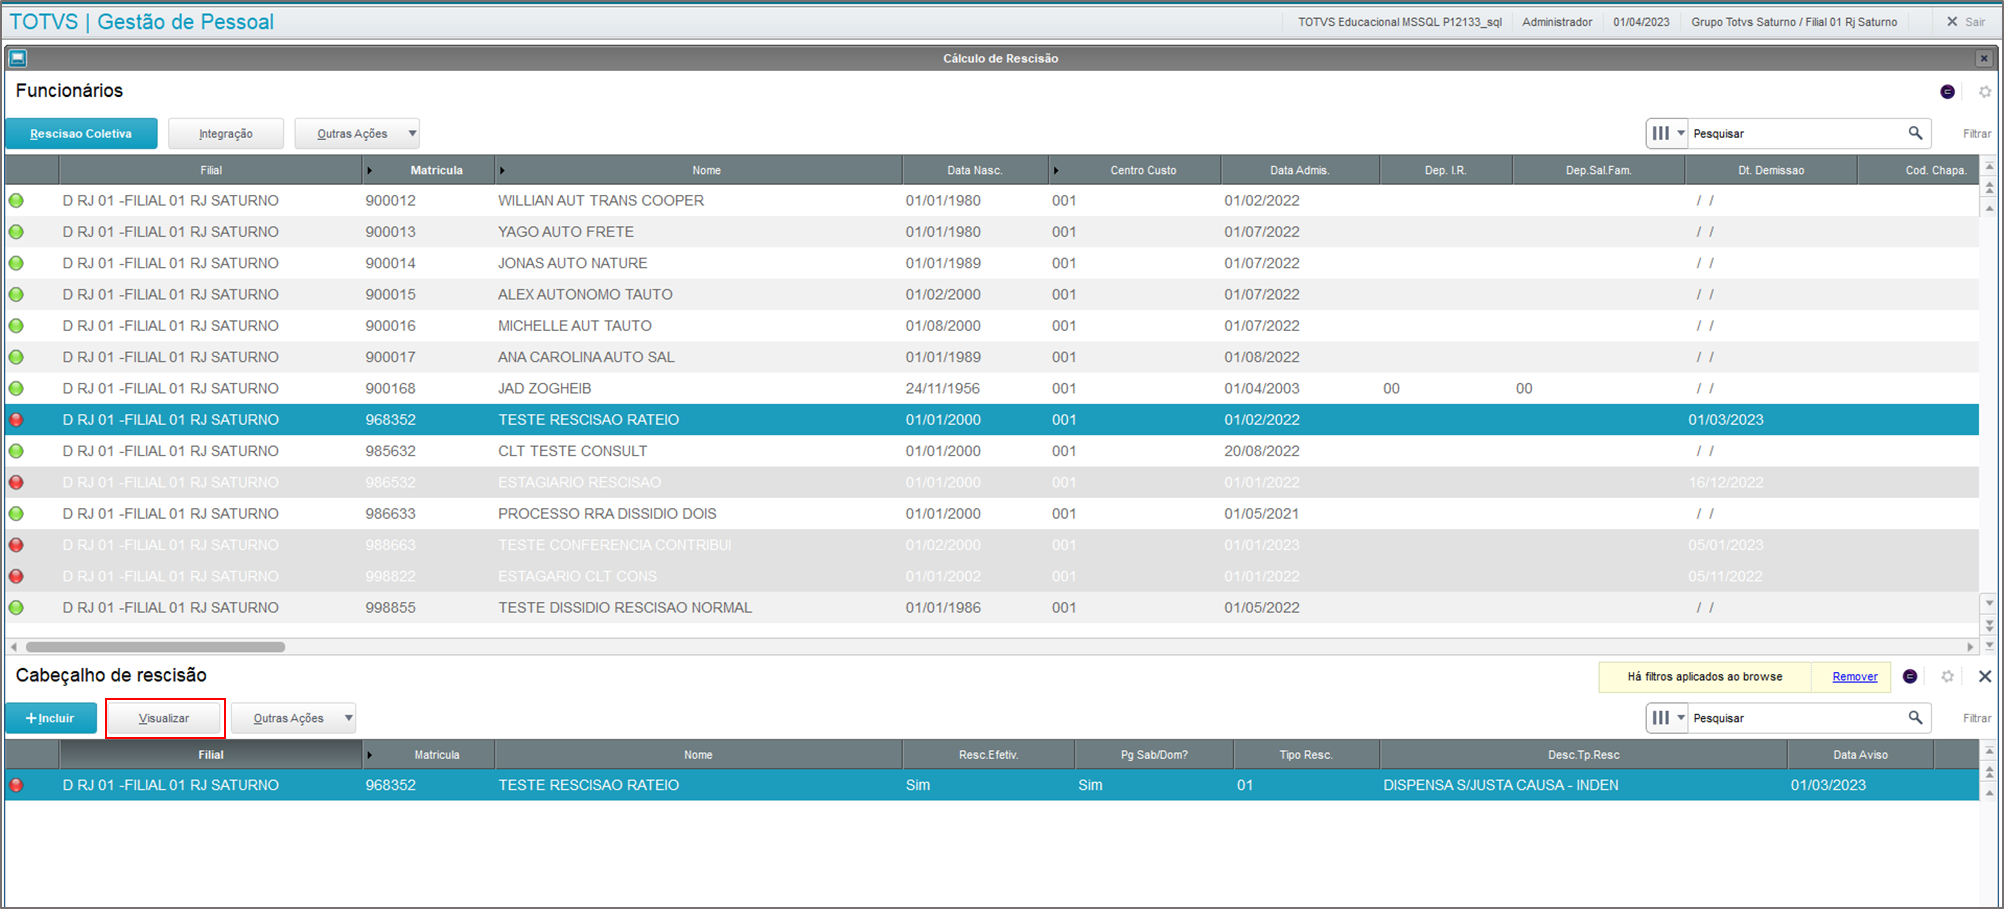This screenshot has height=909, width=2004.
Task: Click green status icon for matricula 900168
Action: click(16, 388)
